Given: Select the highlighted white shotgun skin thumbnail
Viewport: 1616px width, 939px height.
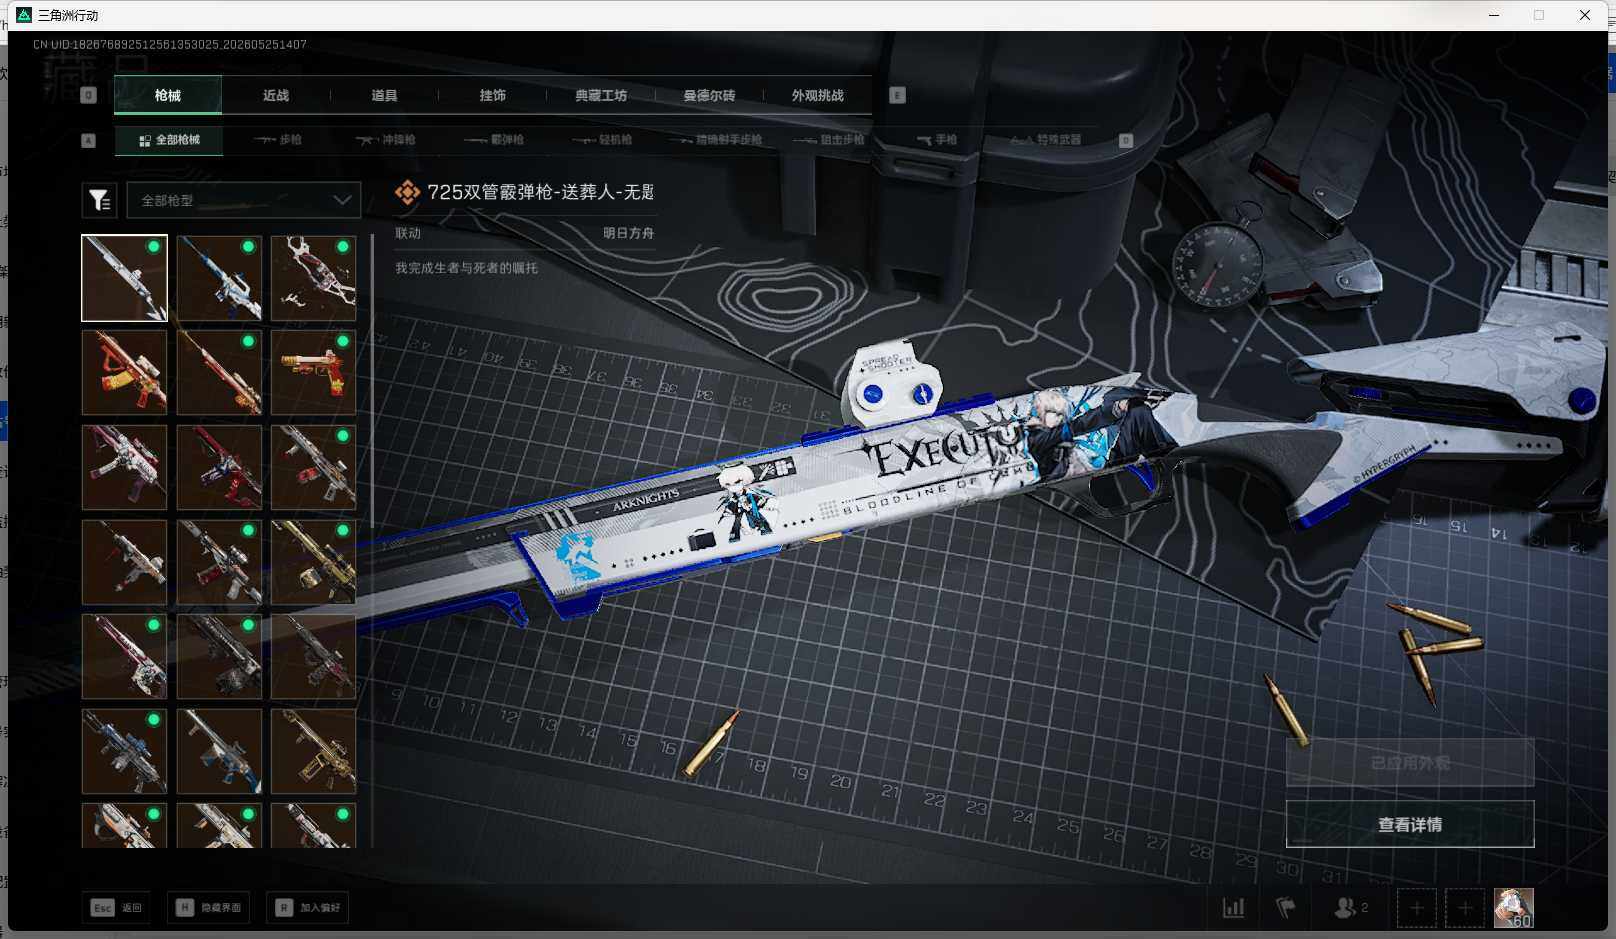Looking at the screenshot, I should pos(124,278).
